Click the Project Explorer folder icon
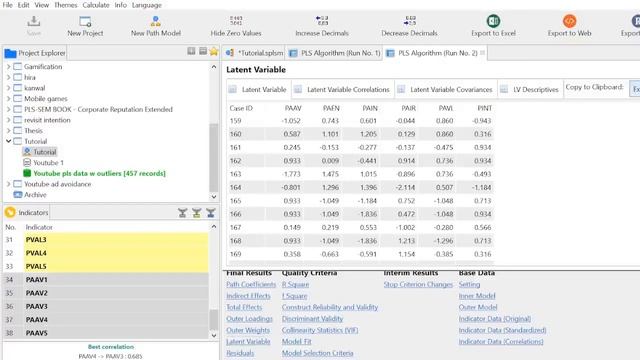The image size is (640, 360). point(10,53)
